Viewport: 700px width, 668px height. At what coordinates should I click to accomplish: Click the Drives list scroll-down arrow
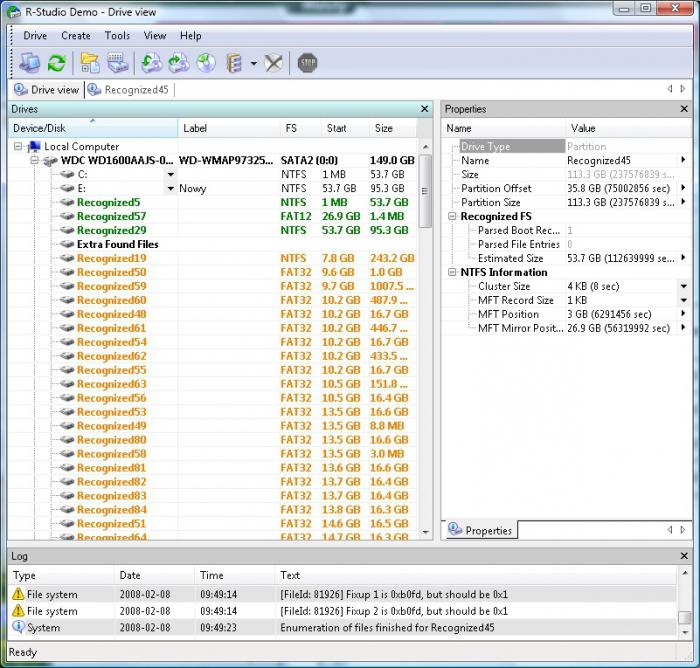425,532
